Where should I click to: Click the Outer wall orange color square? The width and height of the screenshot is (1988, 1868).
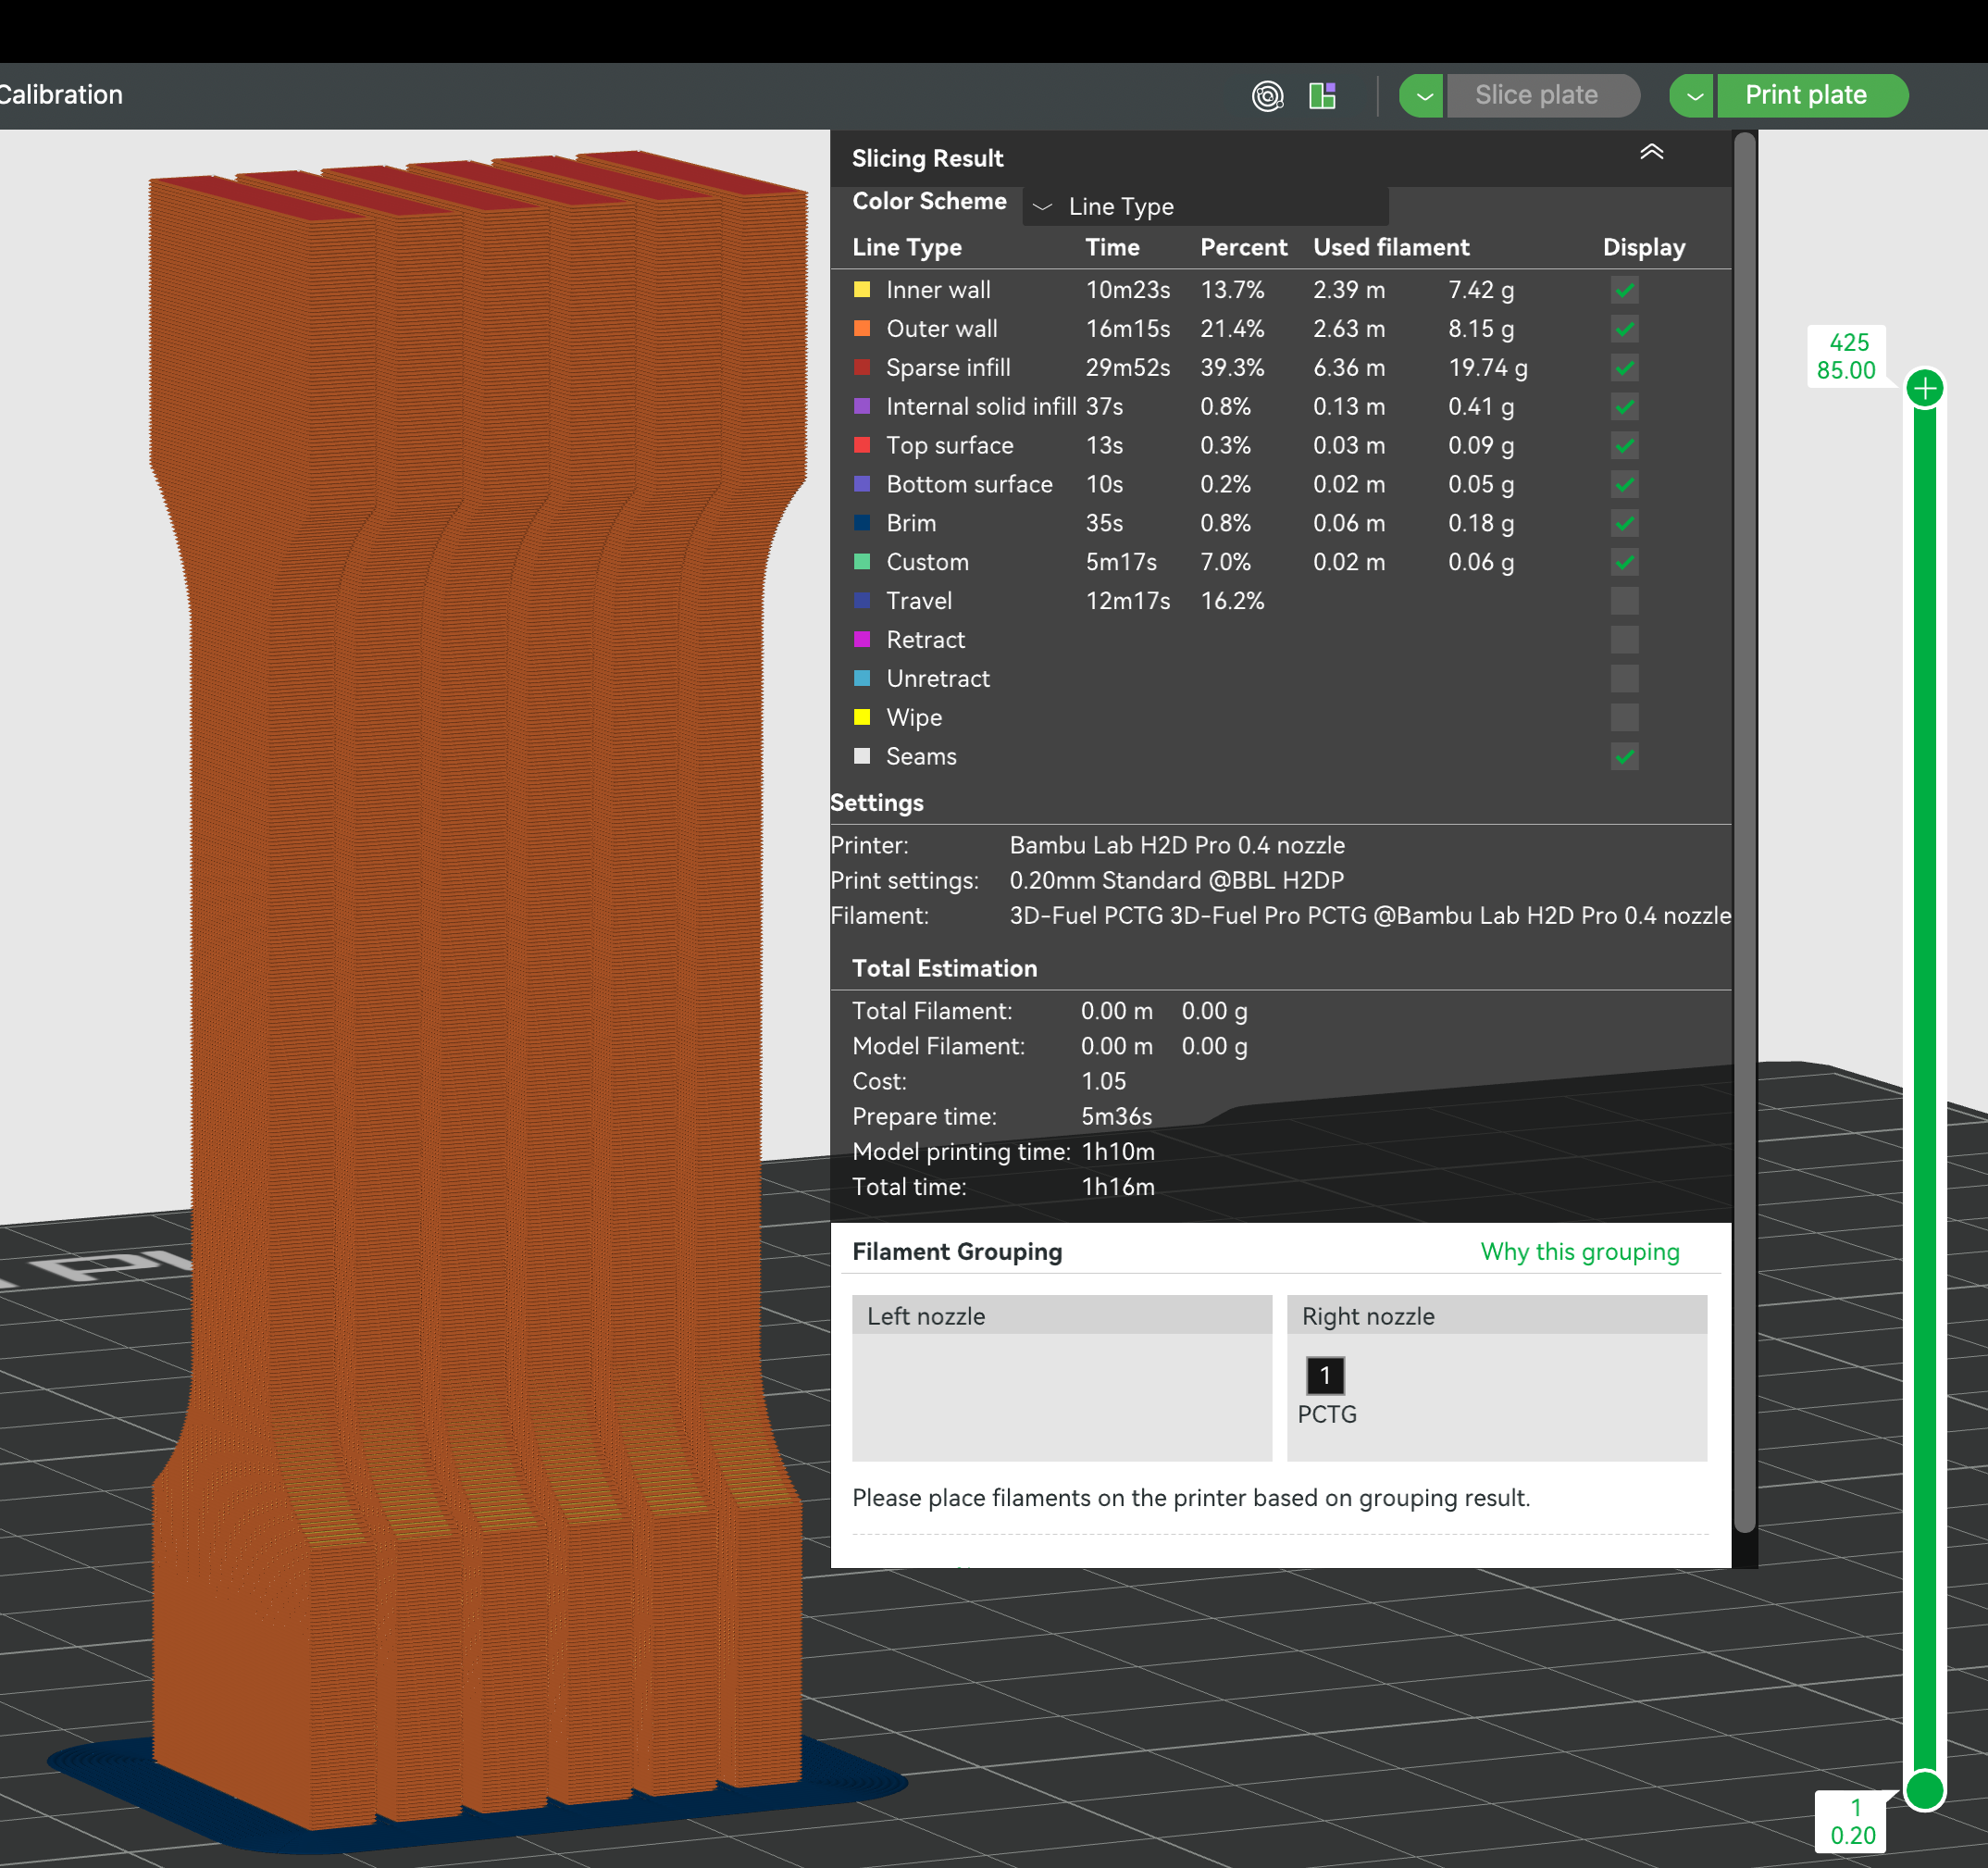tap(862, 328)
